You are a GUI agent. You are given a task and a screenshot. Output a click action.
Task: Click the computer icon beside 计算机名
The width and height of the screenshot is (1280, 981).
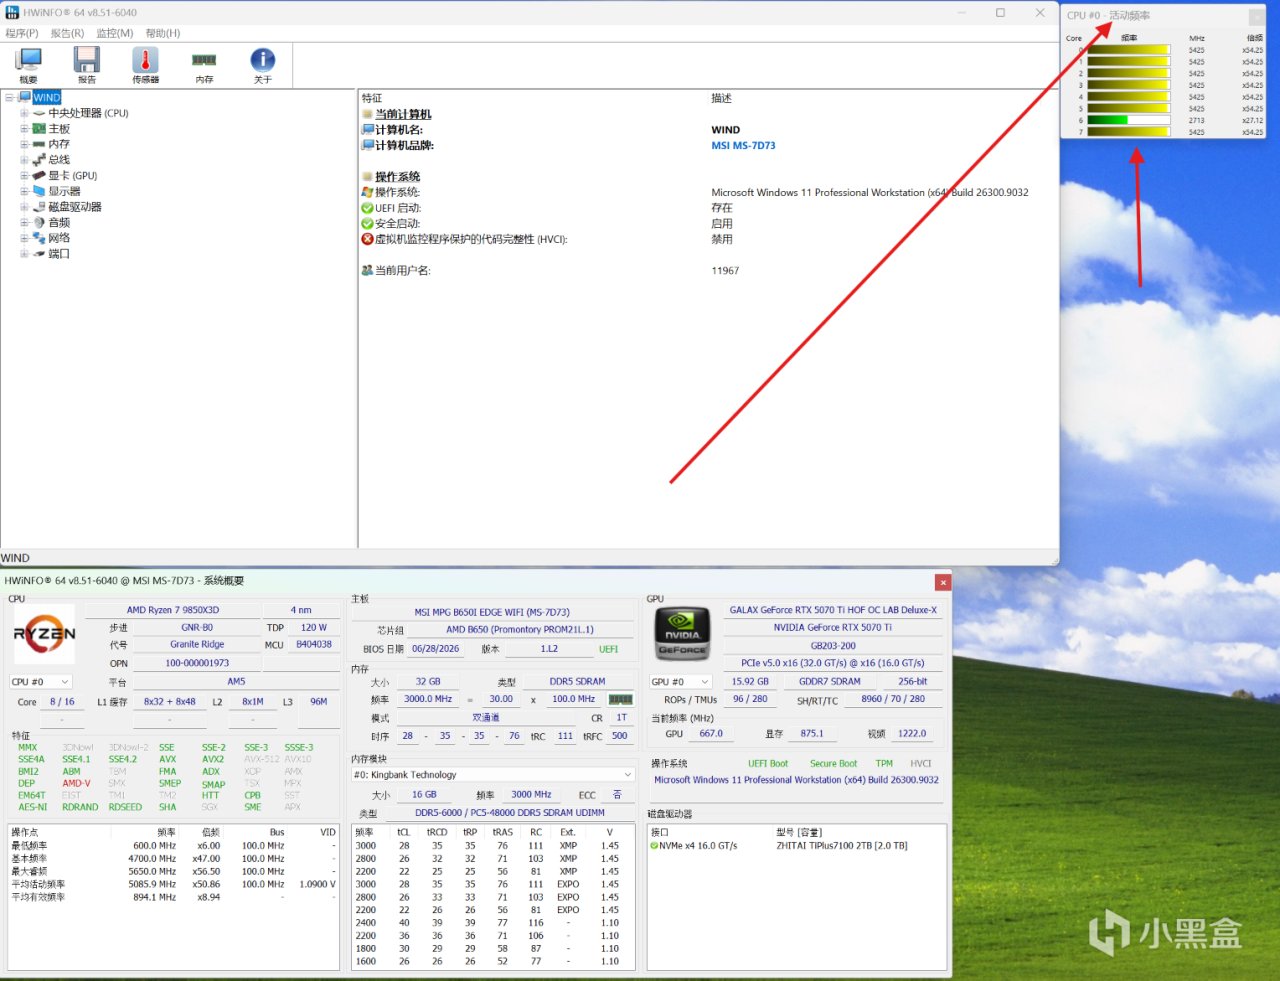367,130
